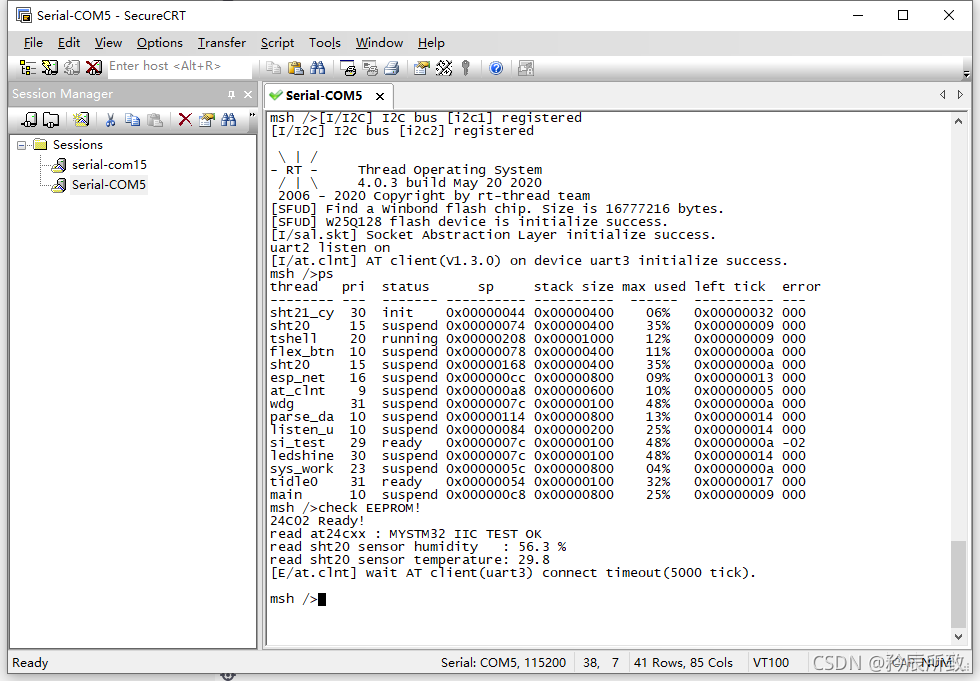
Task: Click 'Ready' status text
Action: point(30,662)
